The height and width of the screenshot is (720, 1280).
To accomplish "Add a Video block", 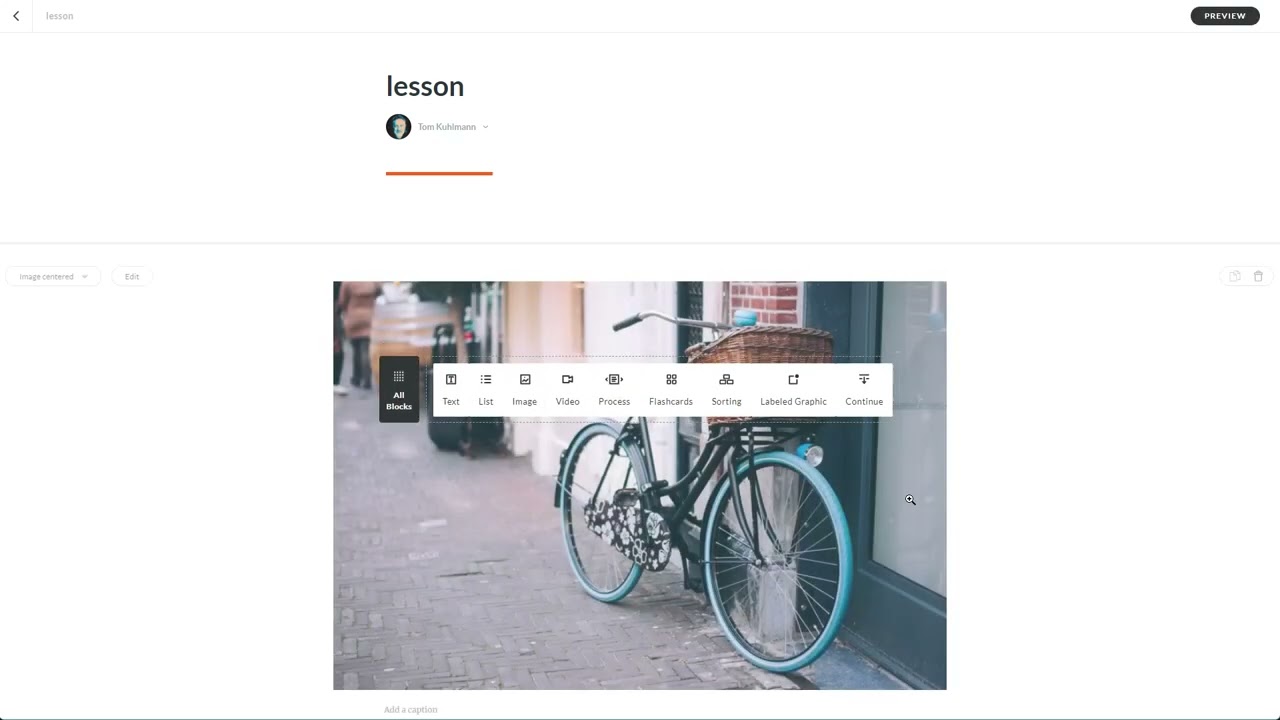I will 567,389.
